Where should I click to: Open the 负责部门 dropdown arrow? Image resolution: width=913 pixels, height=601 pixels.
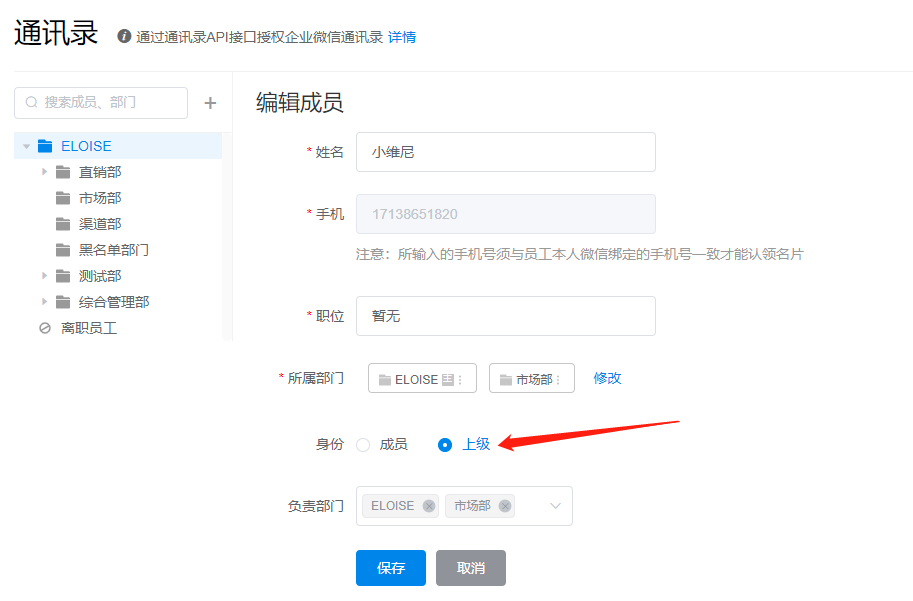point(556,506)
